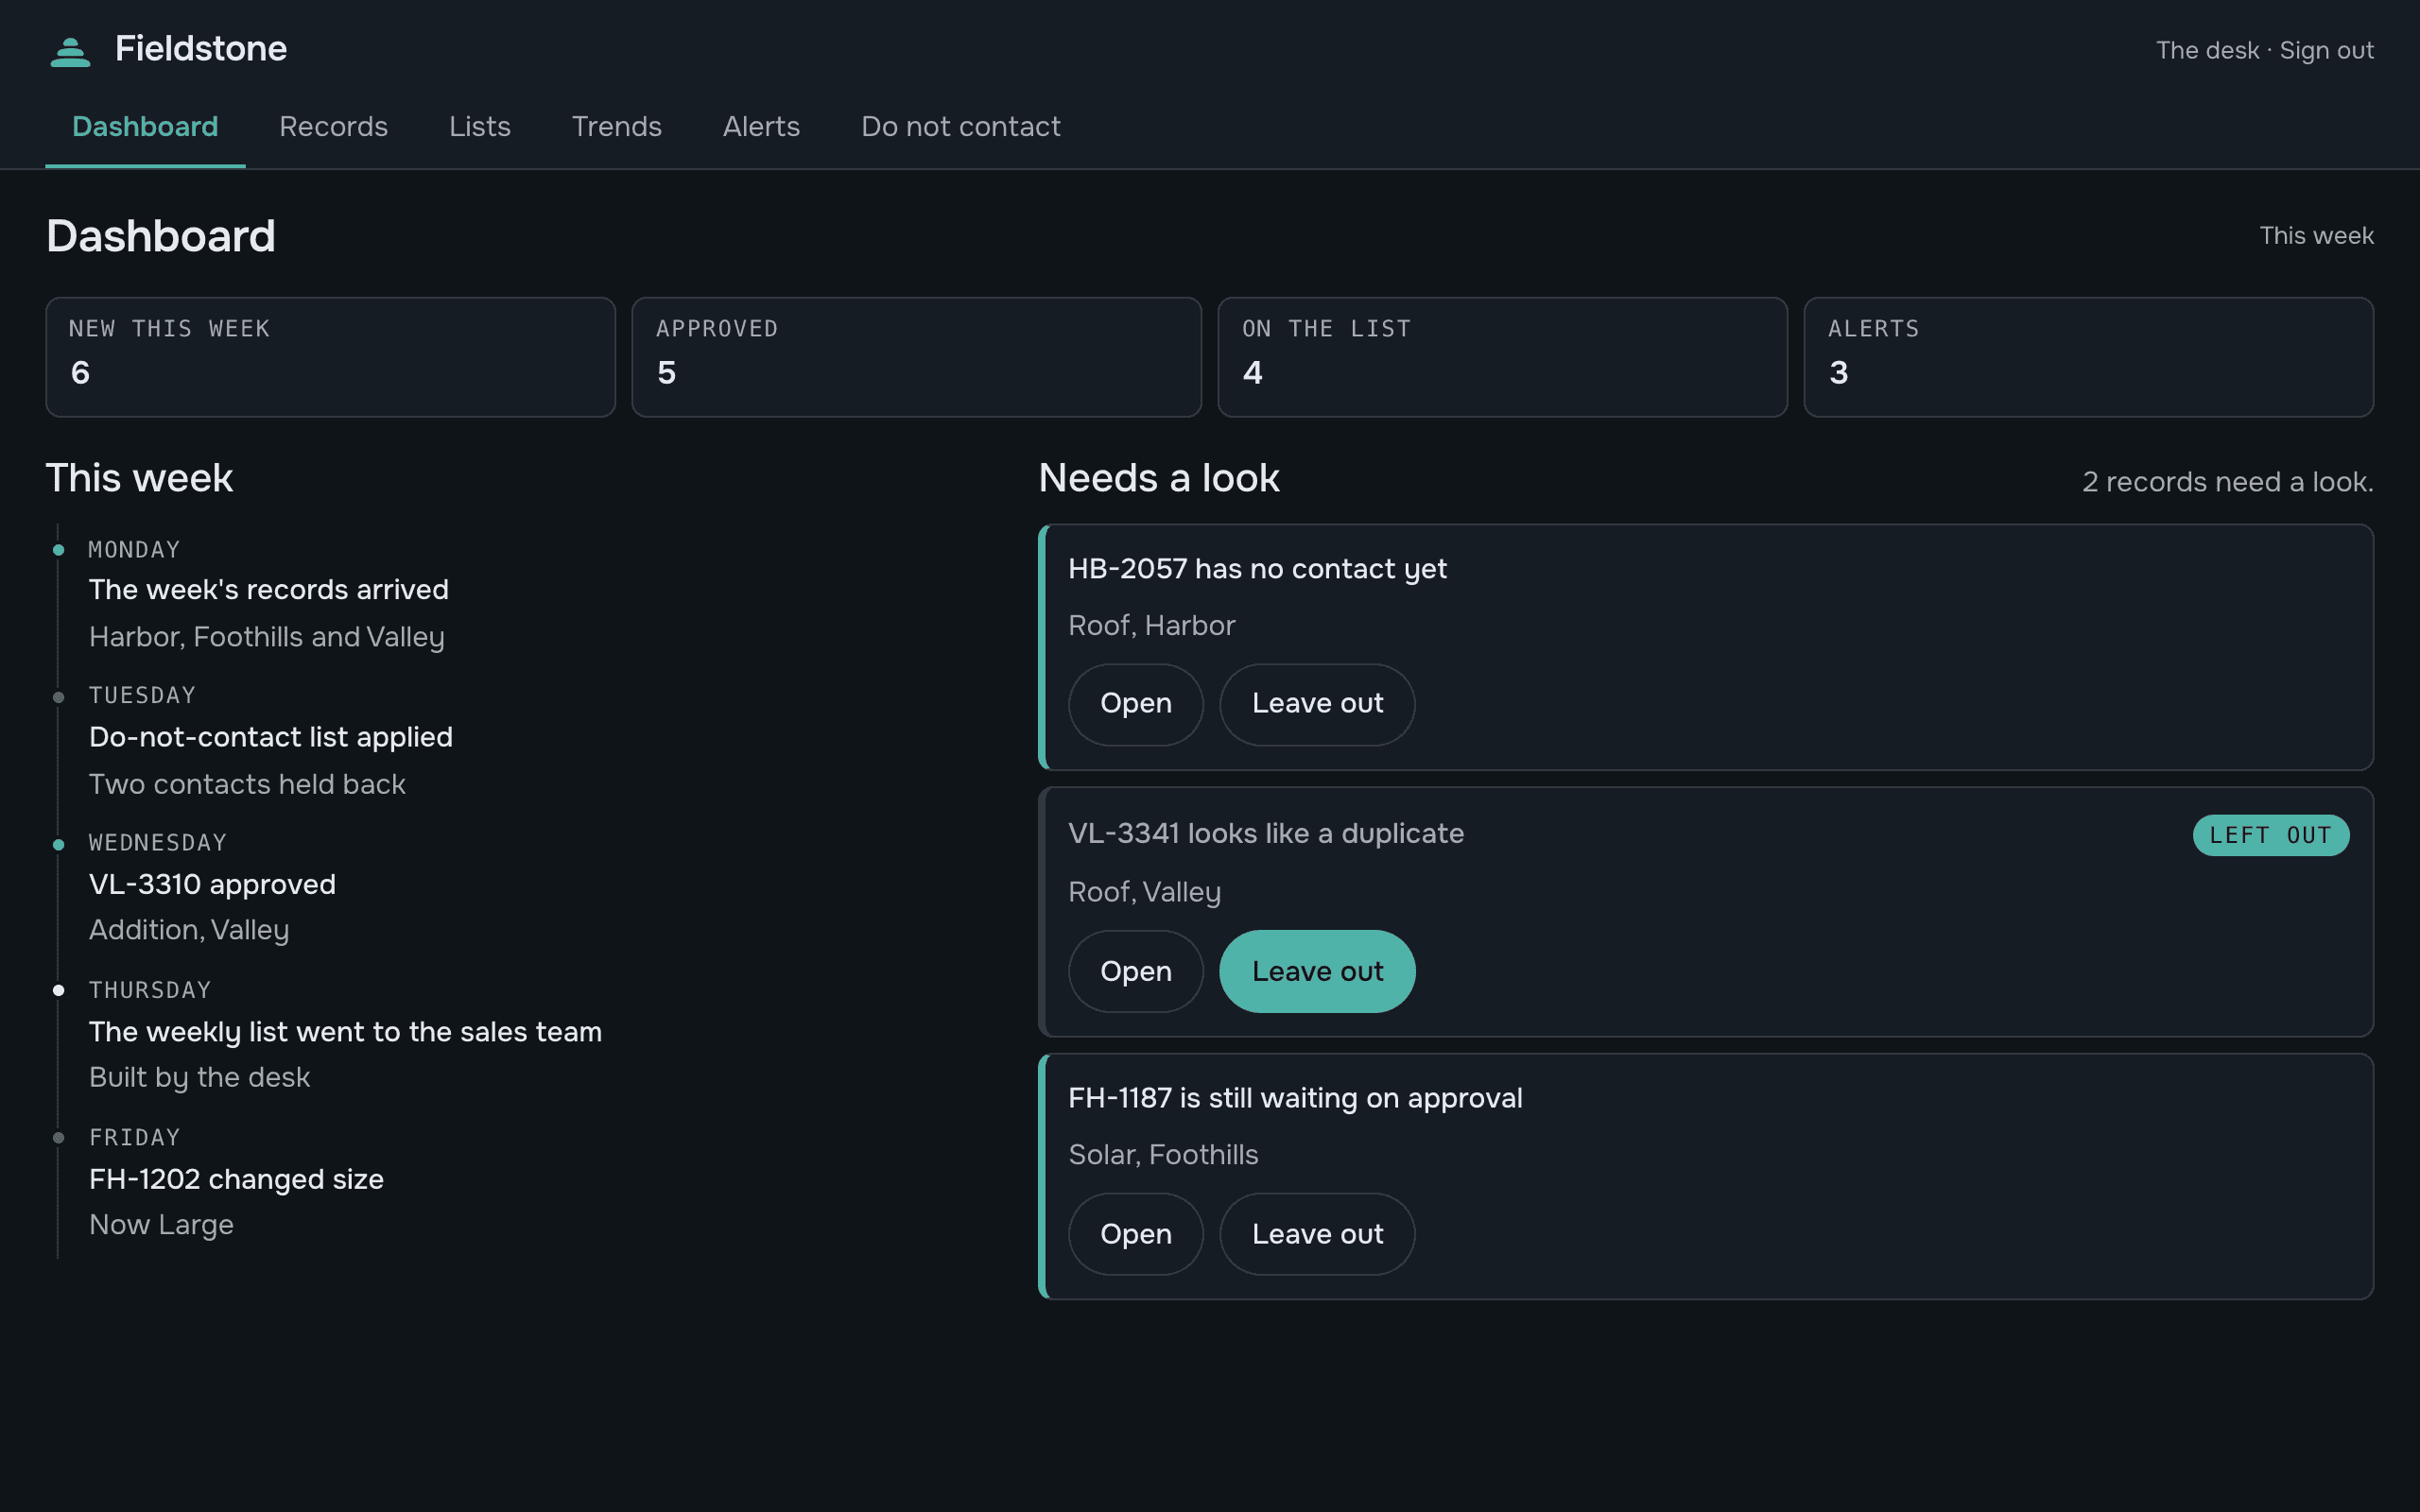Leave out FH-1187 record
The image size is (2420, 1512).
click(x=1317, y=1234)
